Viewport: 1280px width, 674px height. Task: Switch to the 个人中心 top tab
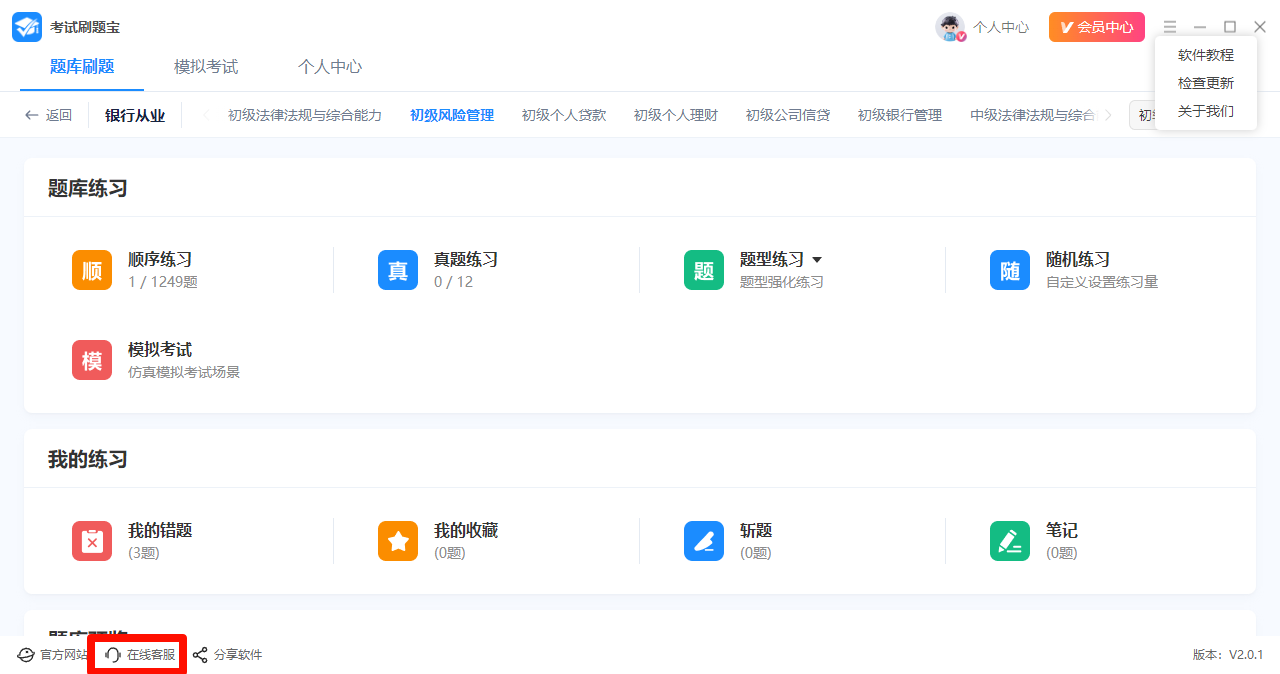(330, 67)
